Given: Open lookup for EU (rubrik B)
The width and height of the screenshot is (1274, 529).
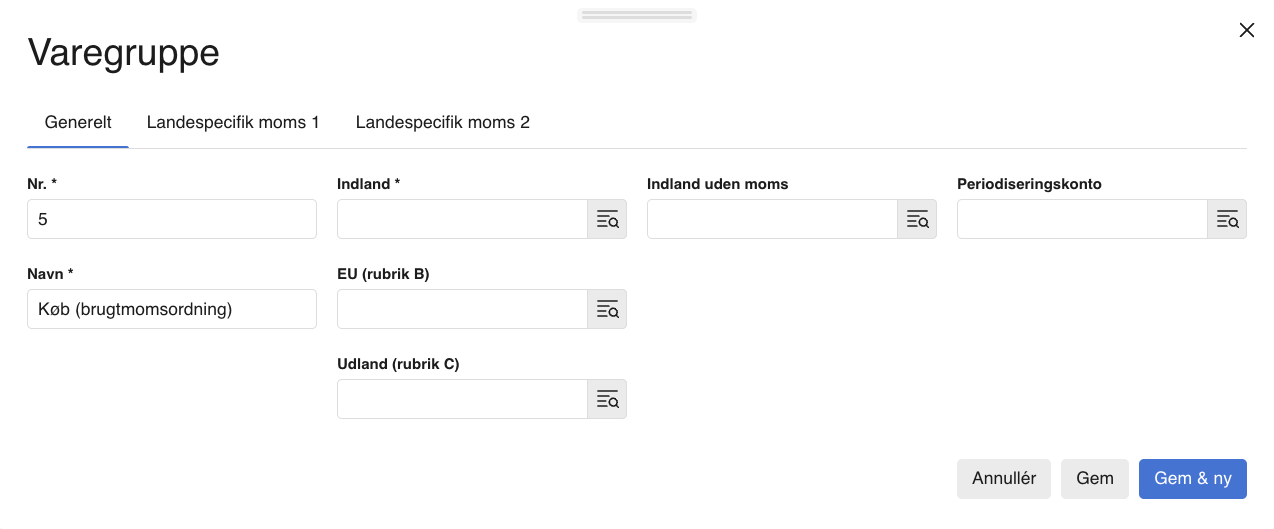Looking at the screenshot, I should 607,309.
